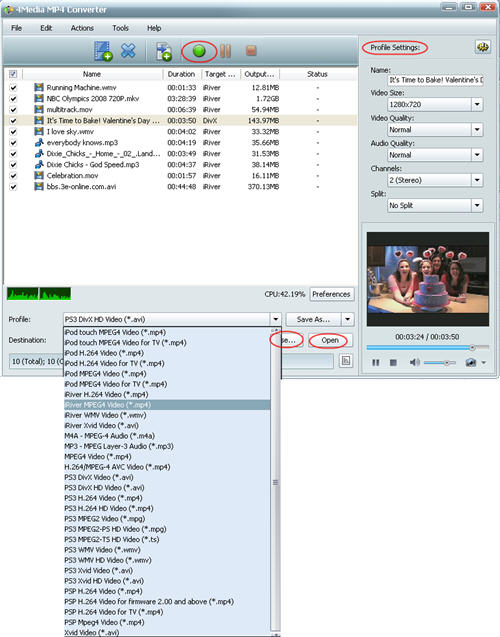Open the Split dropdown
Screen dimensions: 500x637
pos(477,205)
